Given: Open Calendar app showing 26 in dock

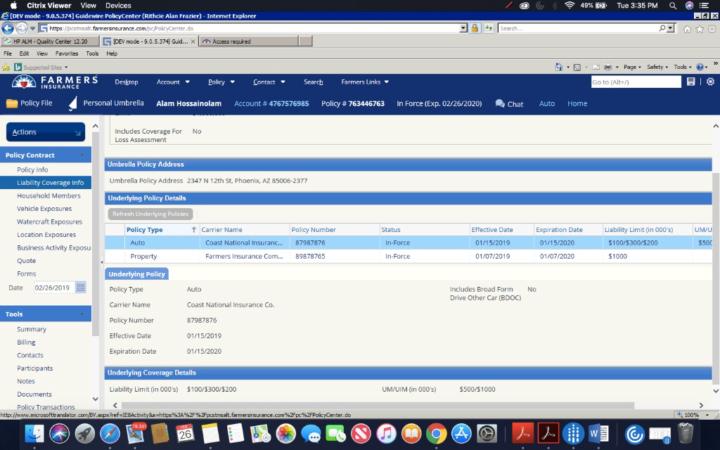Looking at the screenshot, I should [x=185, y=433].
